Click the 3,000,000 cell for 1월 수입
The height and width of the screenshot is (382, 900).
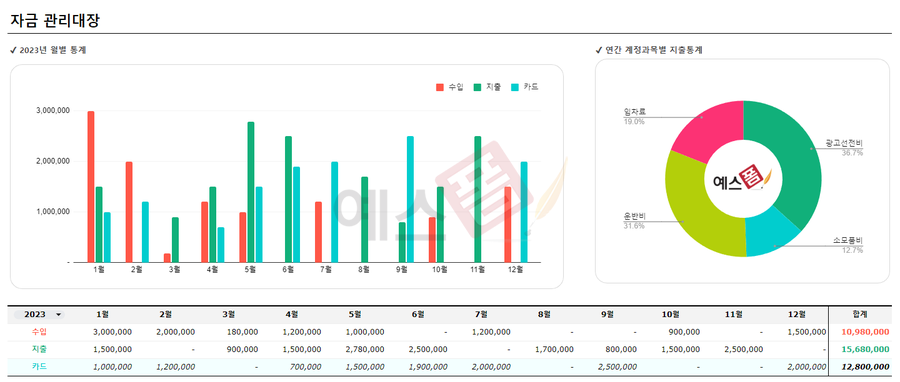pyautogui.click(x=112, y=332)
